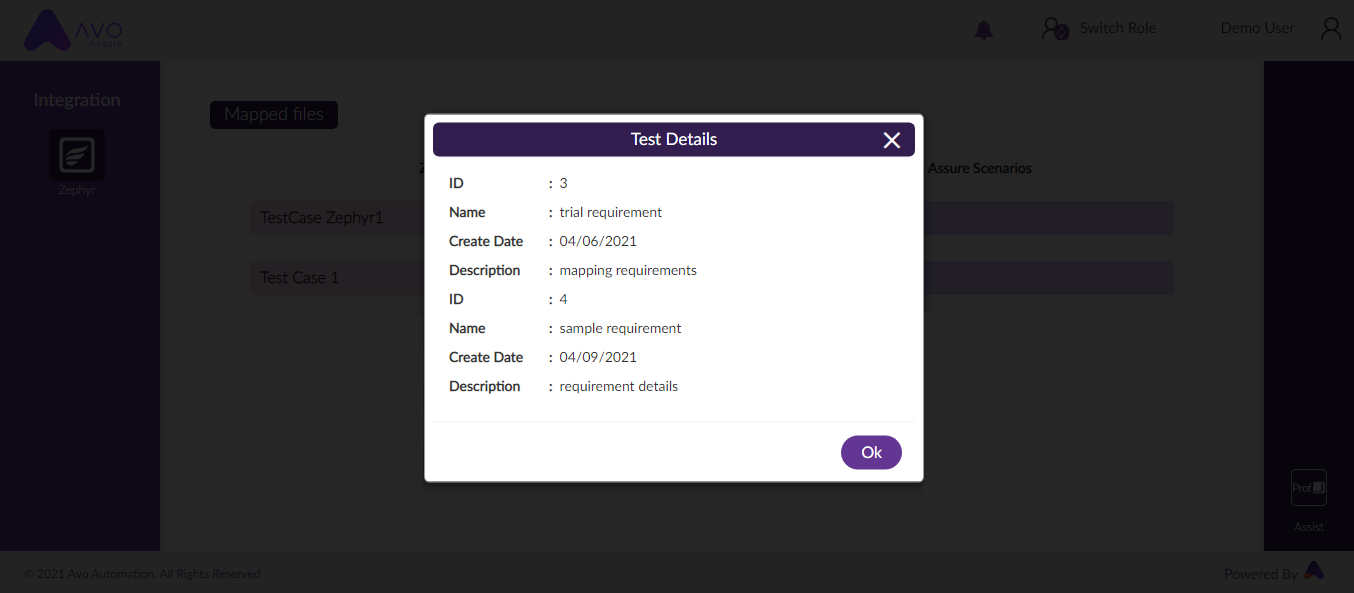Click the Switch Role icon
This screenshot has height=593, width=1354.
[x=1055, y=29]
